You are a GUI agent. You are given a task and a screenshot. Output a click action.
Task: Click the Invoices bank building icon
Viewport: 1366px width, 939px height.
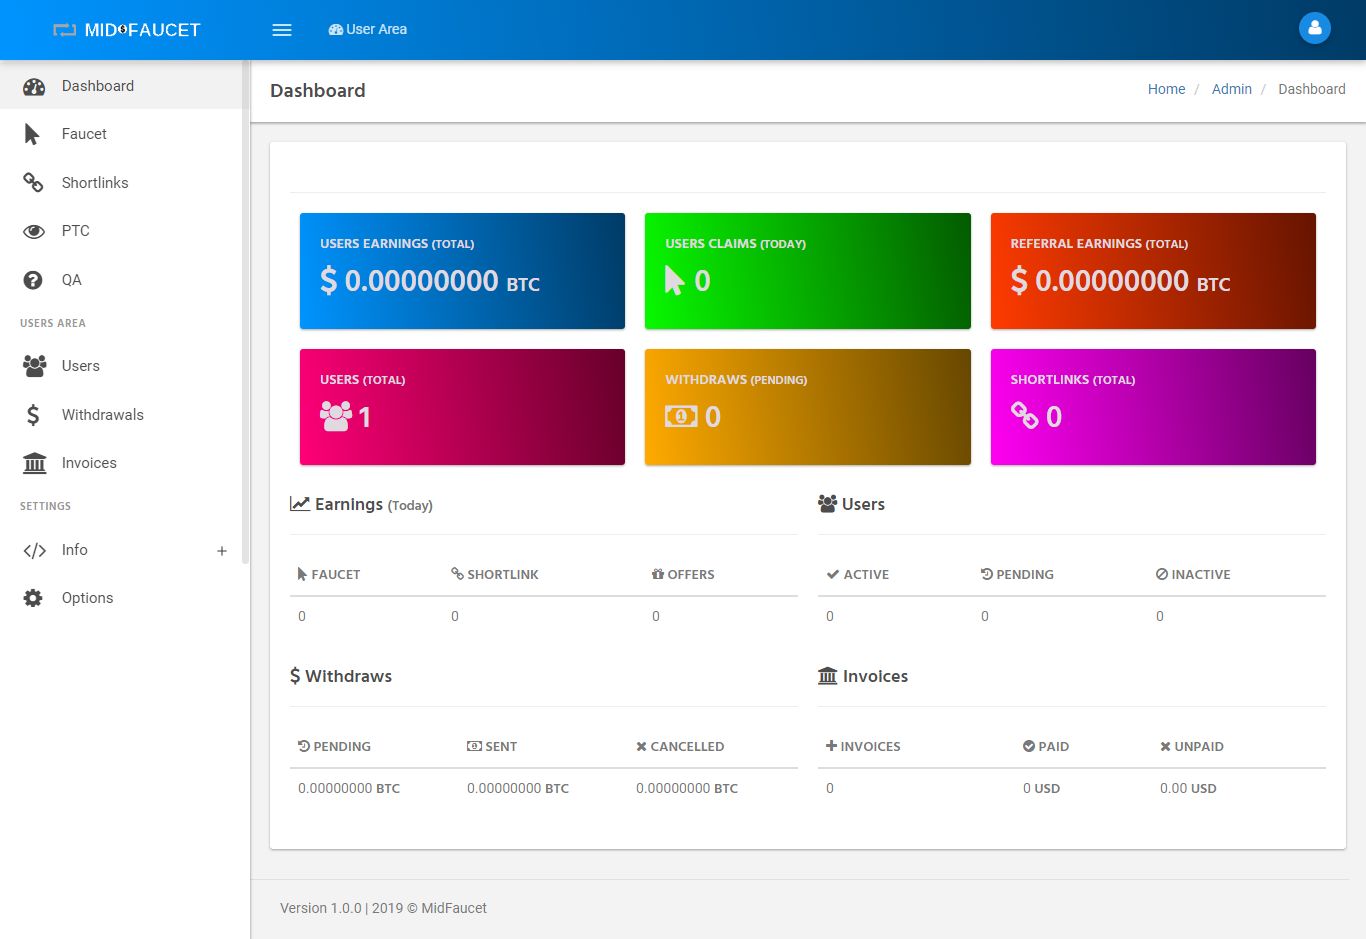point(34,463)
